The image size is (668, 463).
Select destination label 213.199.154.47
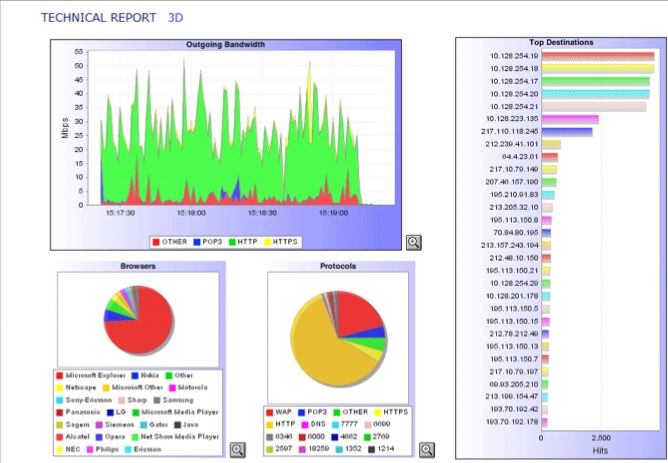pos(512,397)
